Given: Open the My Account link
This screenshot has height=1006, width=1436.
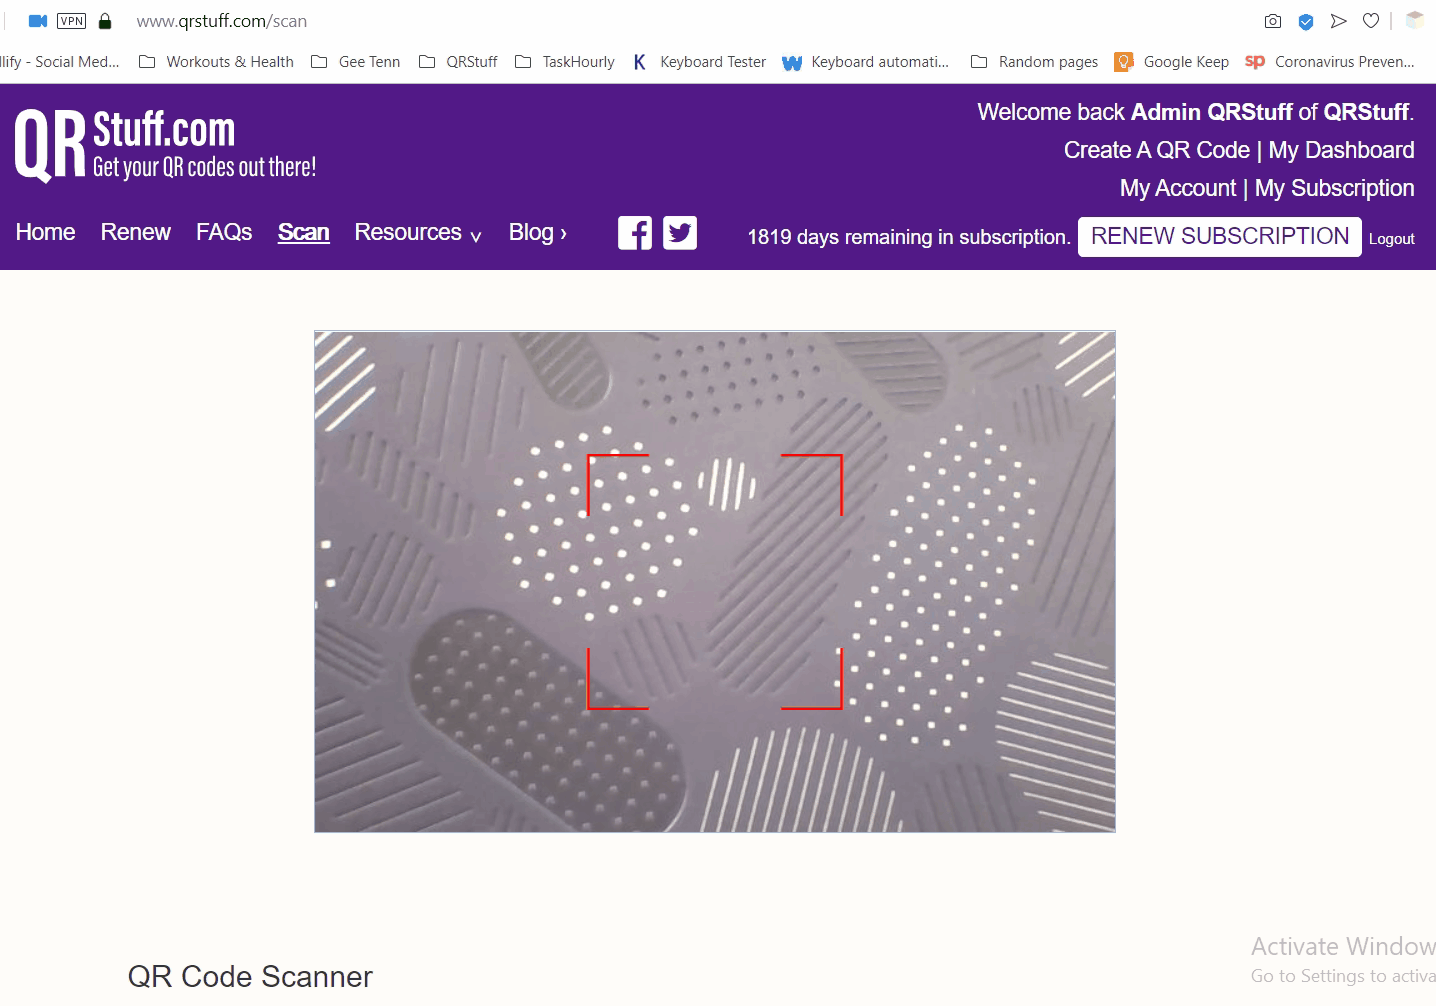Looking at the screenshot, I should [x=1178, y=188].
